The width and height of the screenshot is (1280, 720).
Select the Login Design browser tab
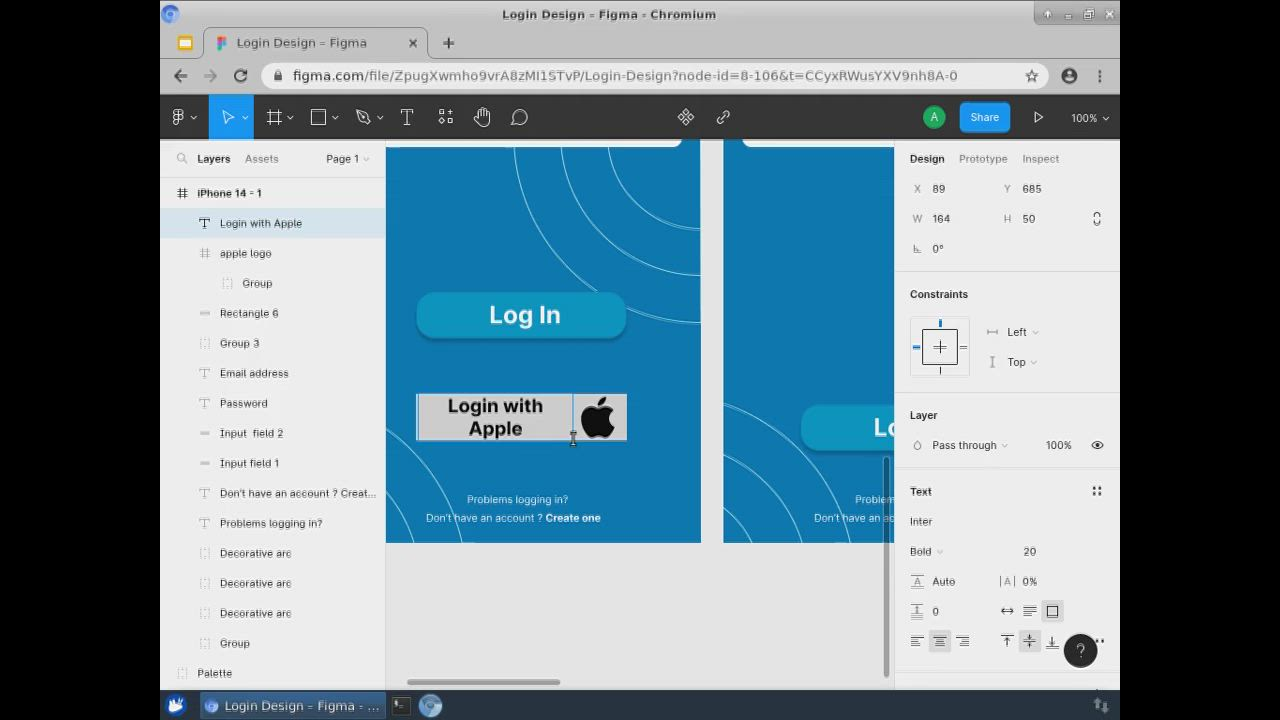tap(314, 43)
